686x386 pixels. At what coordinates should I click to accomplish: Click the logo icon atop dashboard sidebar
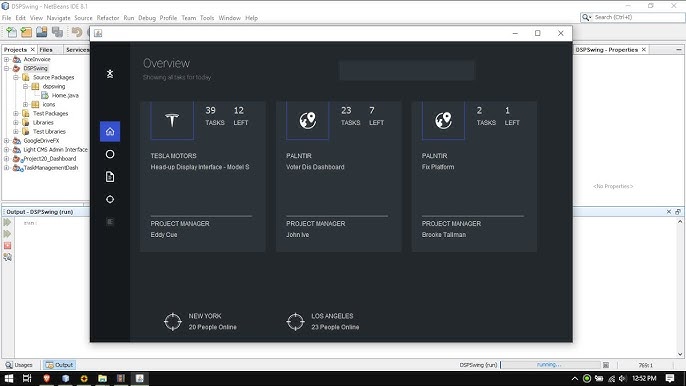point(110,74)
